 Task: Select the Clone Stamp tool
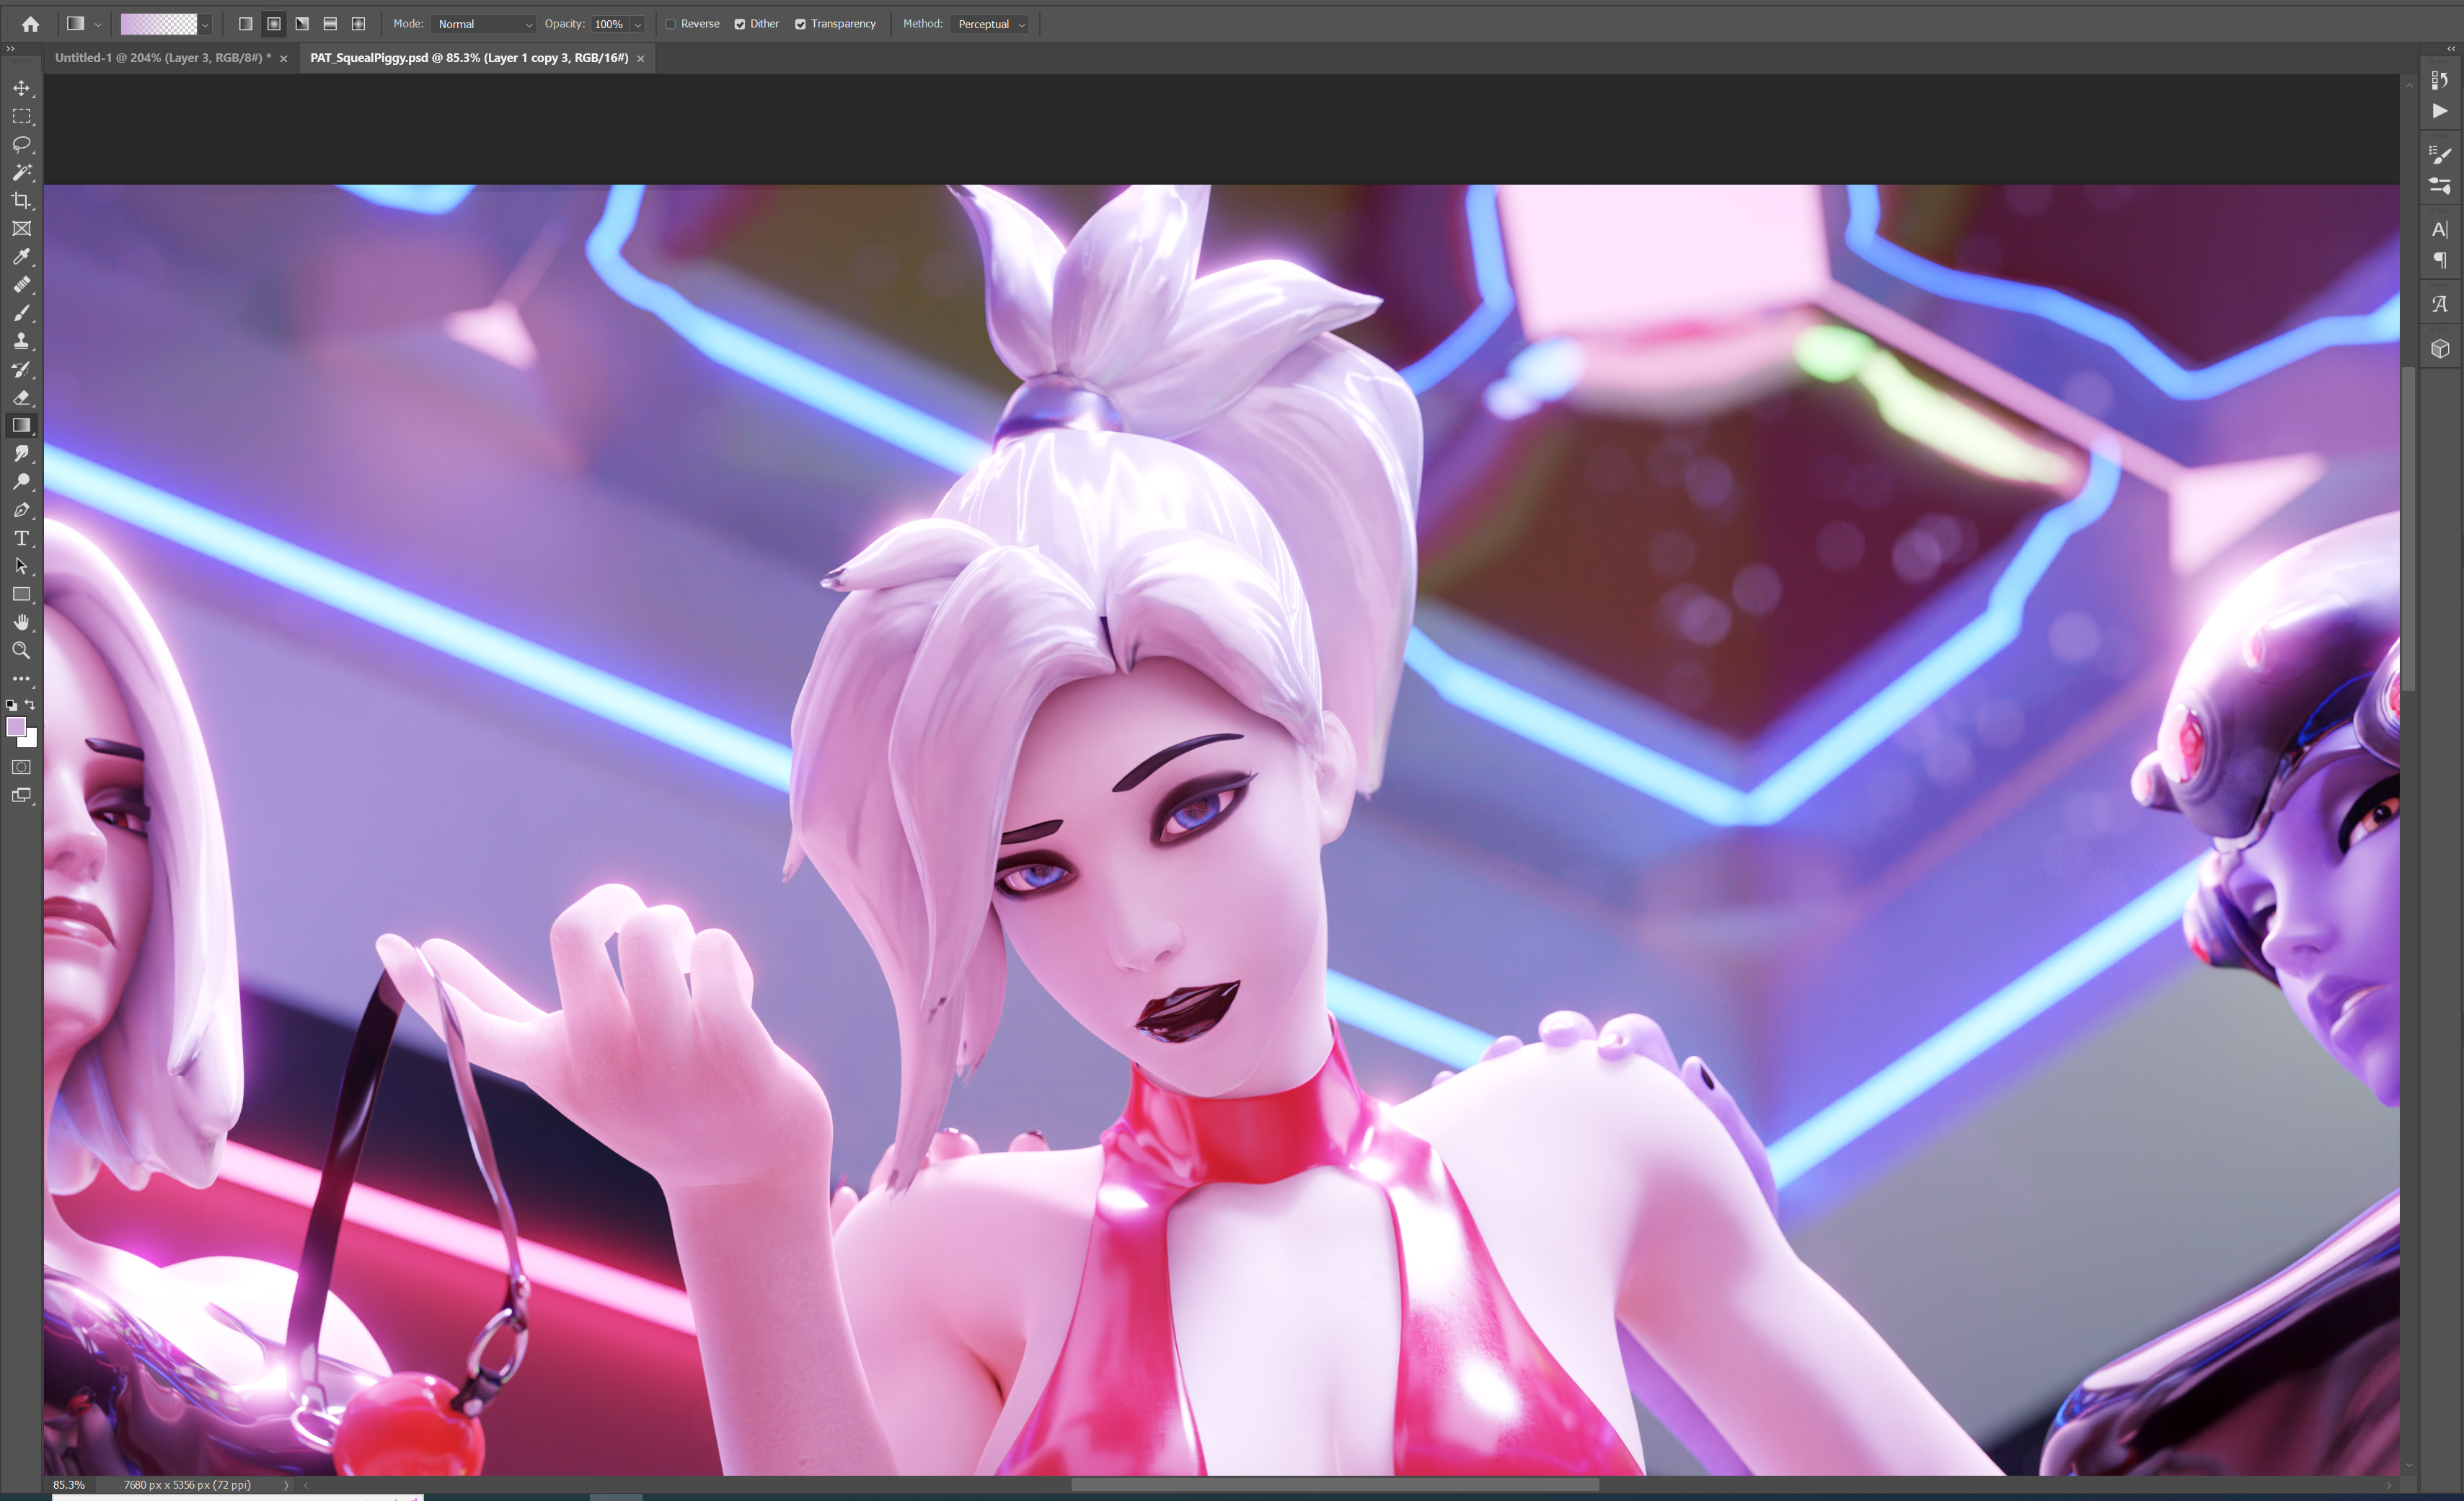[x=21, y=341]
